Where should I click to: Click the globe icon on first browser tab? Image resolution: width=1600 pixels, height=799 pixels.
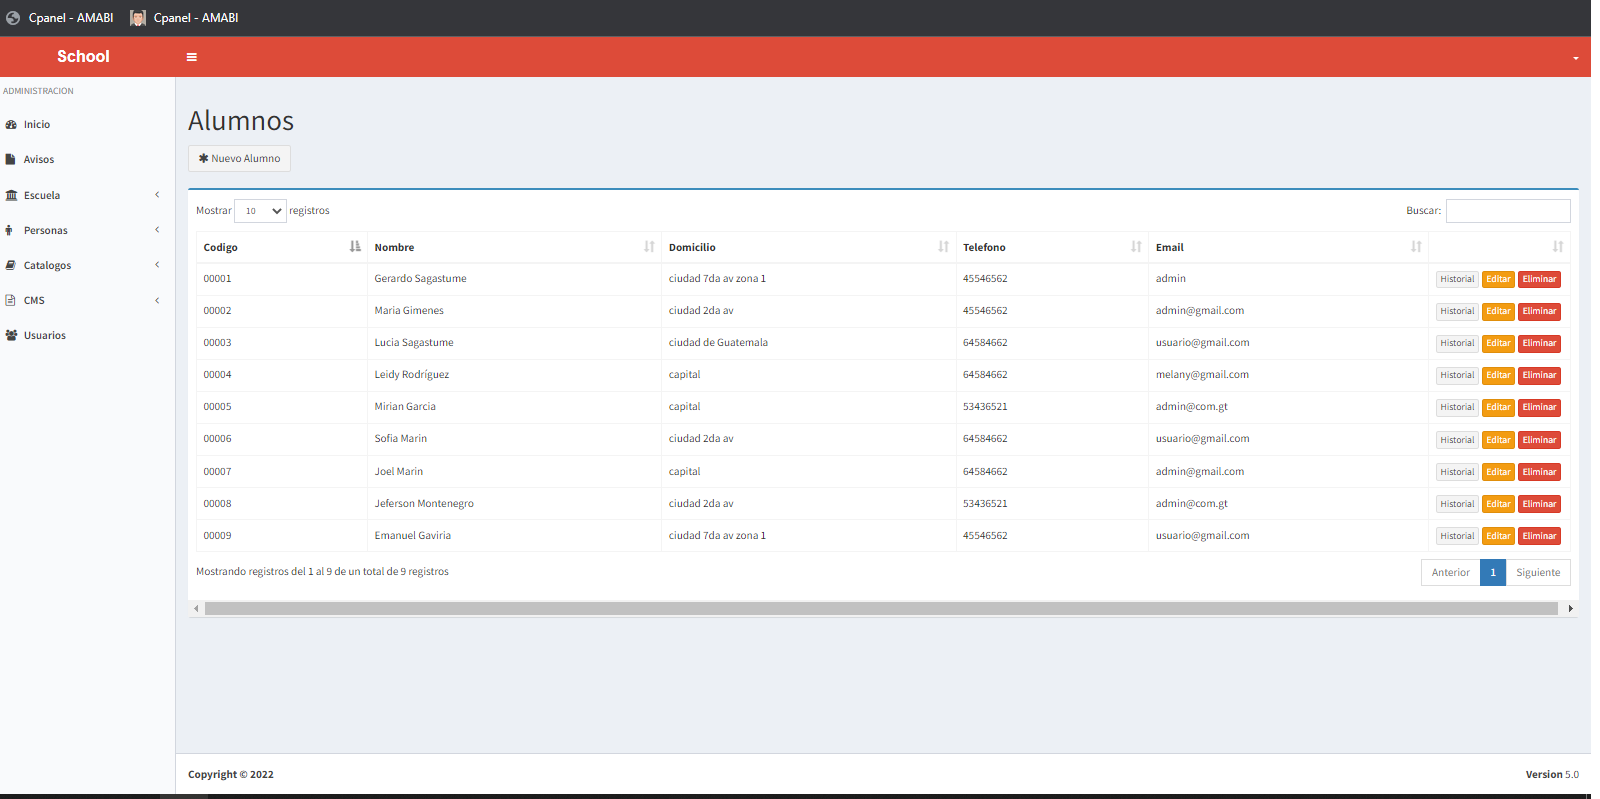[x=13, y=18]
